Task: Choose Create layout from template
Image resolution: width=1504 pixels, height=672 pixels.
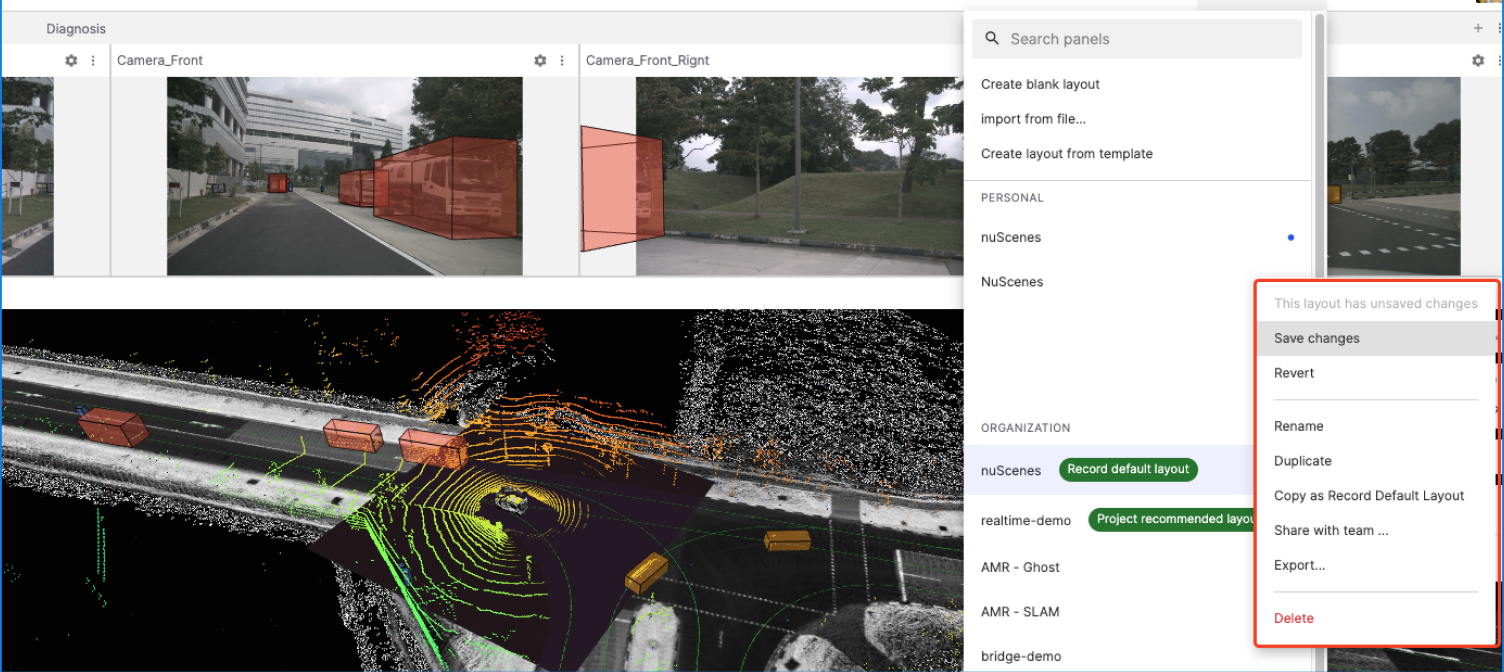Action: coord(1066,154)
